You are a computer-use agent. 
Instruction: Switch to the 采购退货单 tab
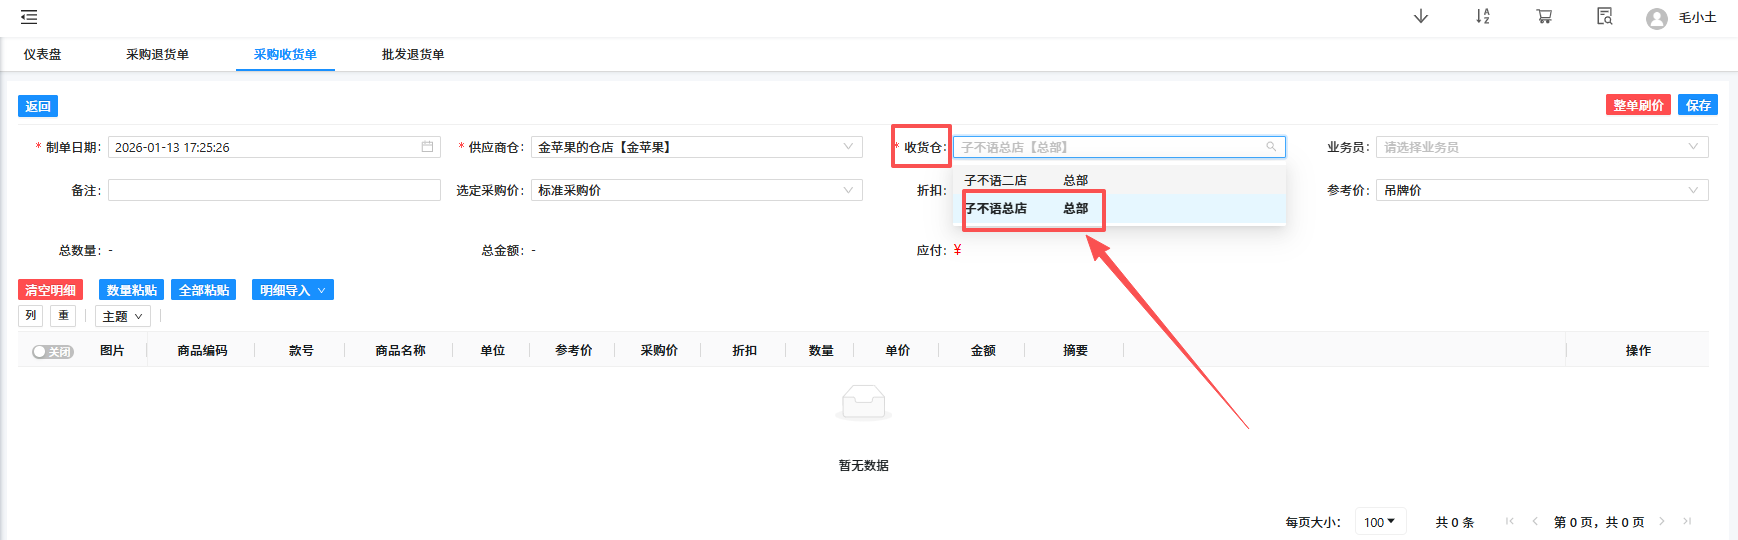tap(157, 55)
